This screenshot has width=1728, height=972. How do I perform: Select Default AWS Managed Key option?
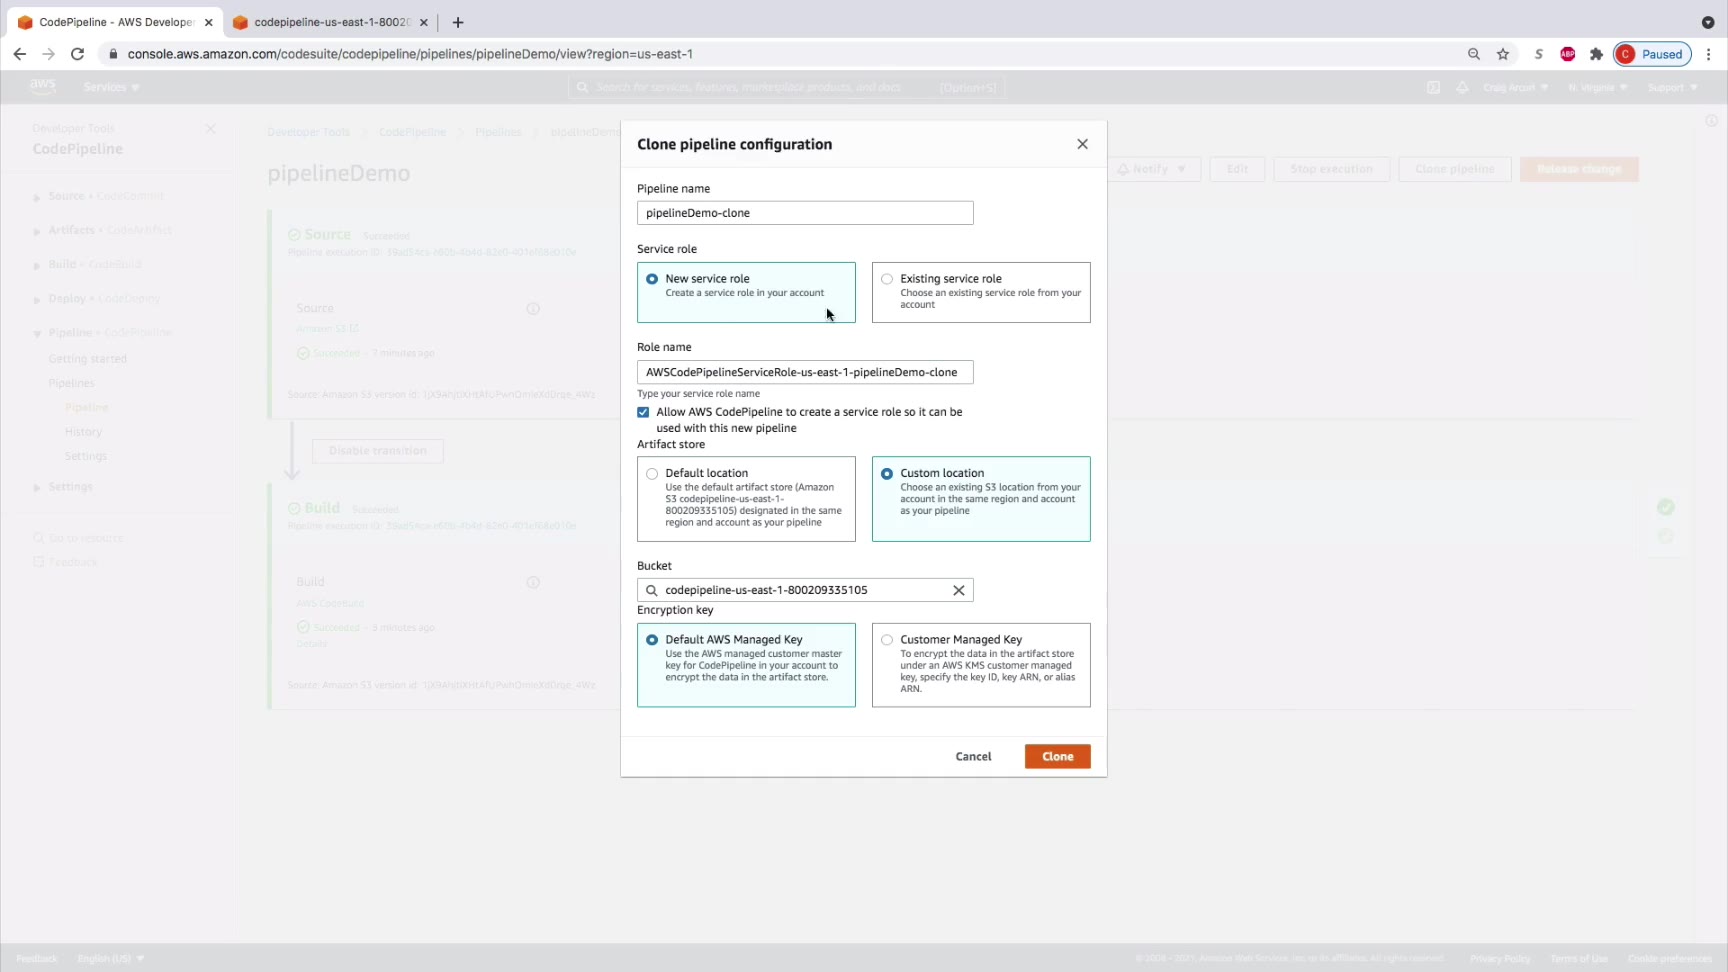coord(746,665)
